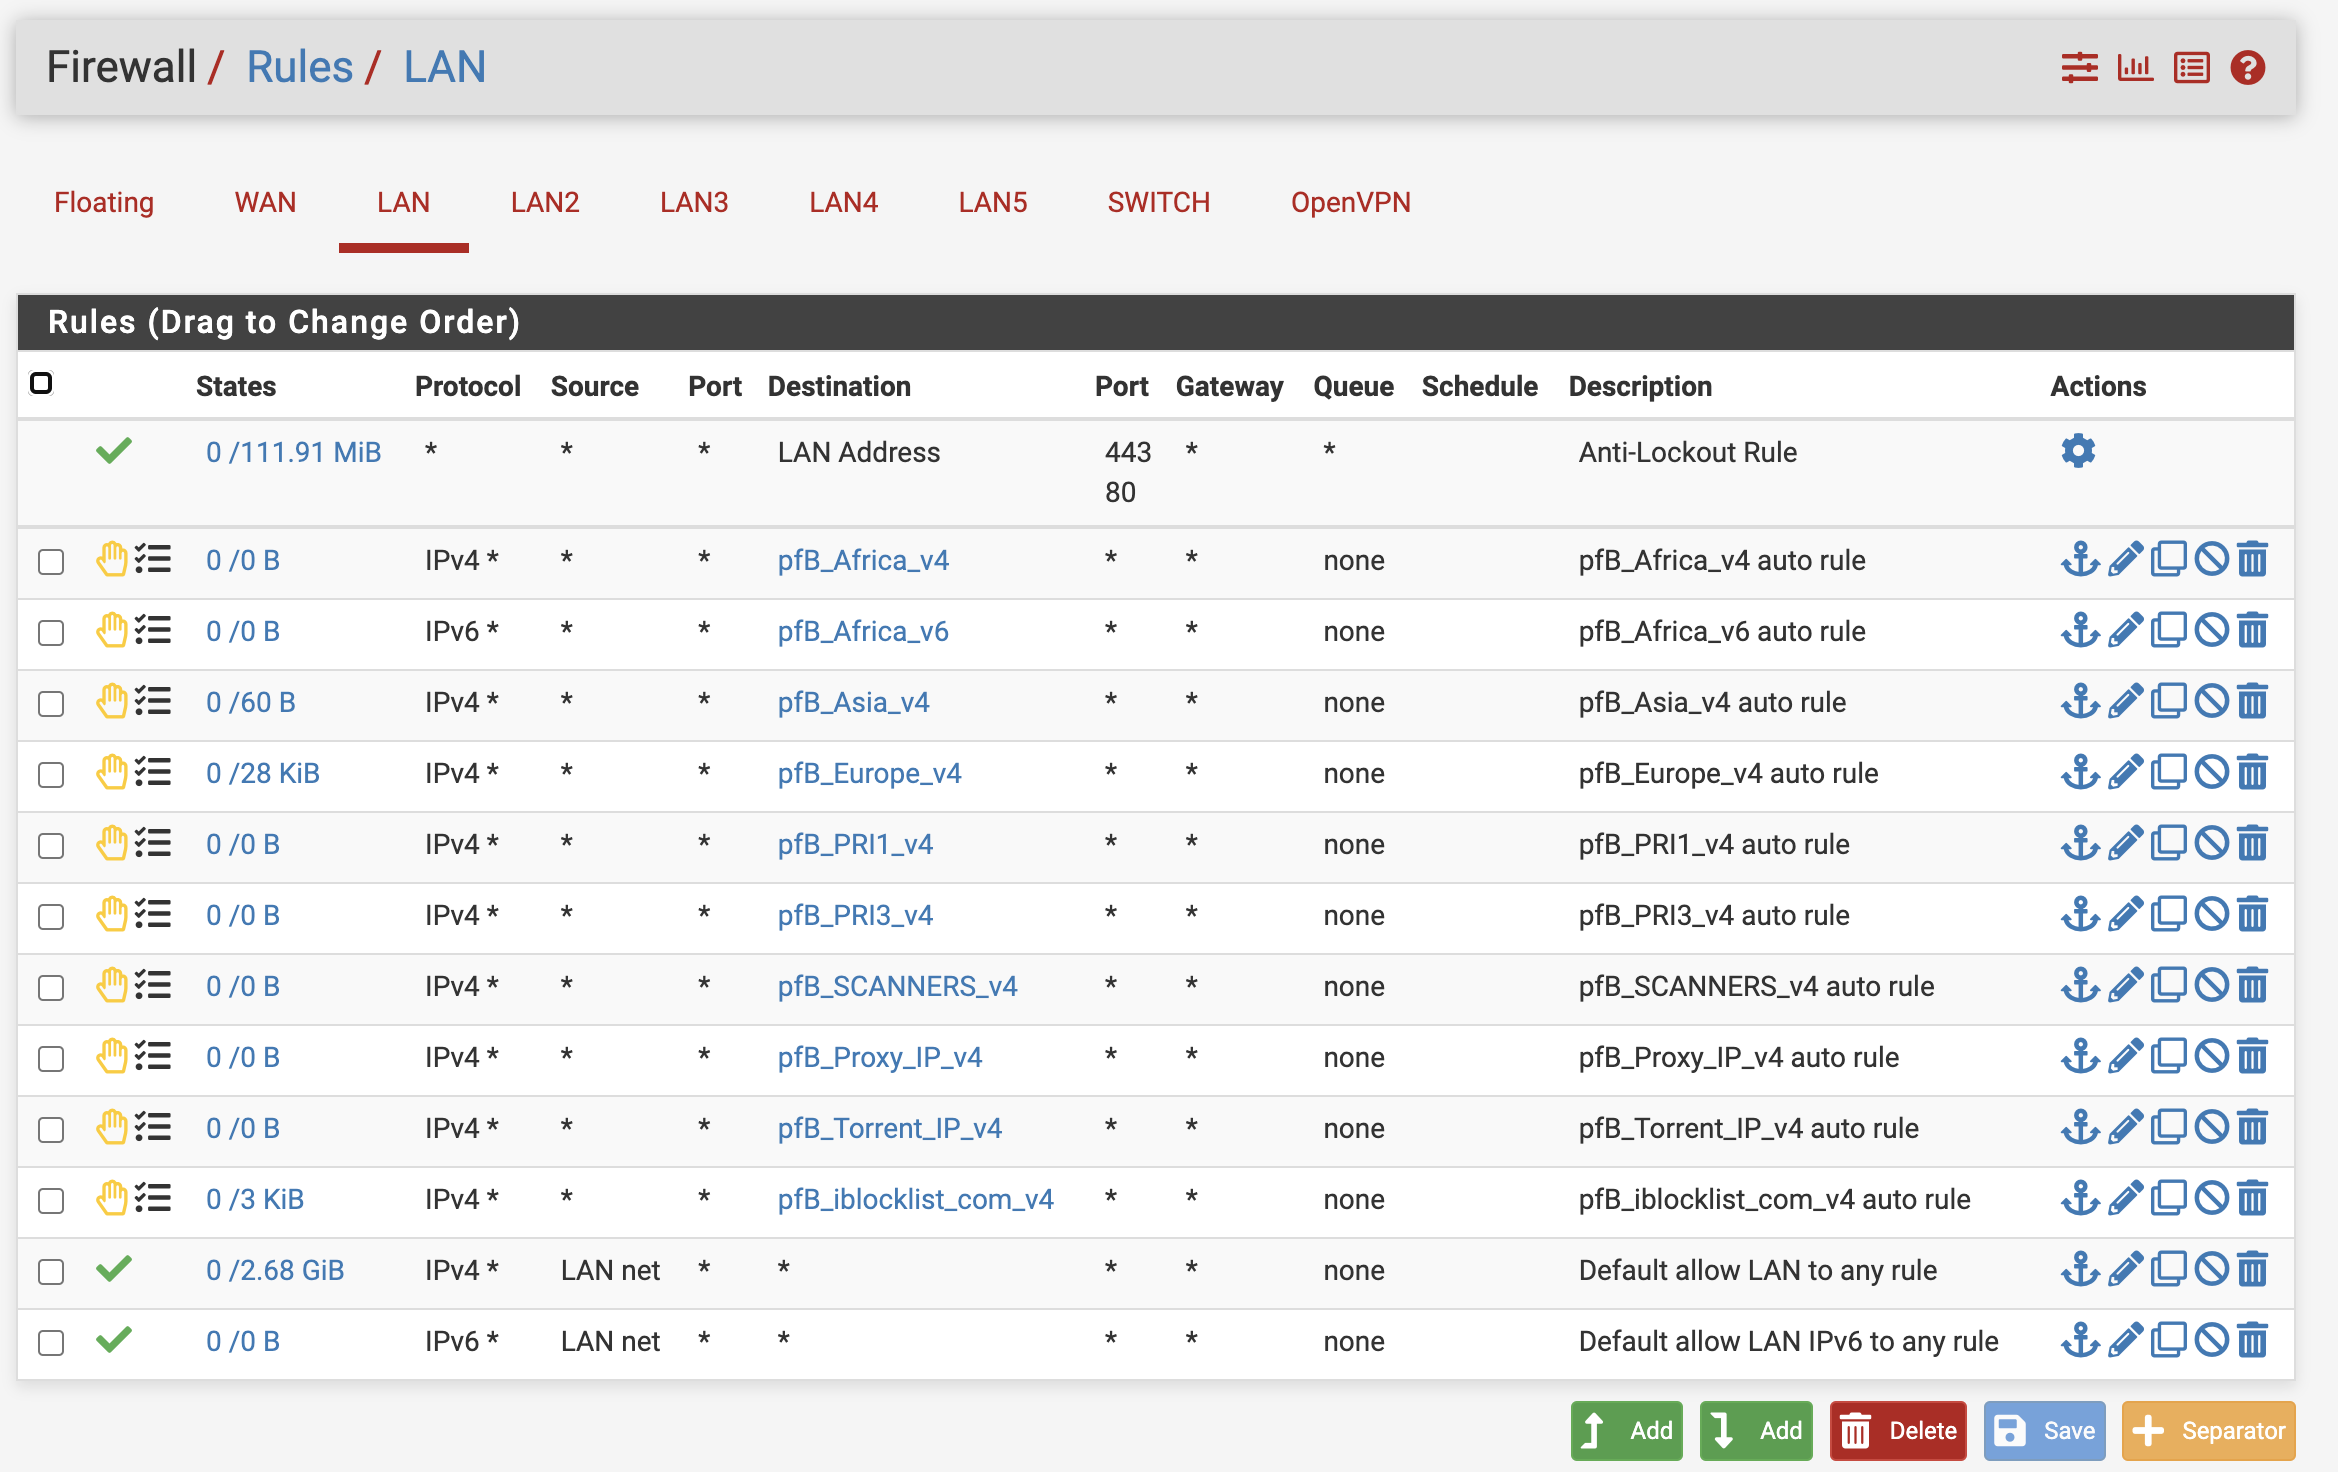
Task: Delete Default allow LAN to any rule via trash
Action: 2252,1269
